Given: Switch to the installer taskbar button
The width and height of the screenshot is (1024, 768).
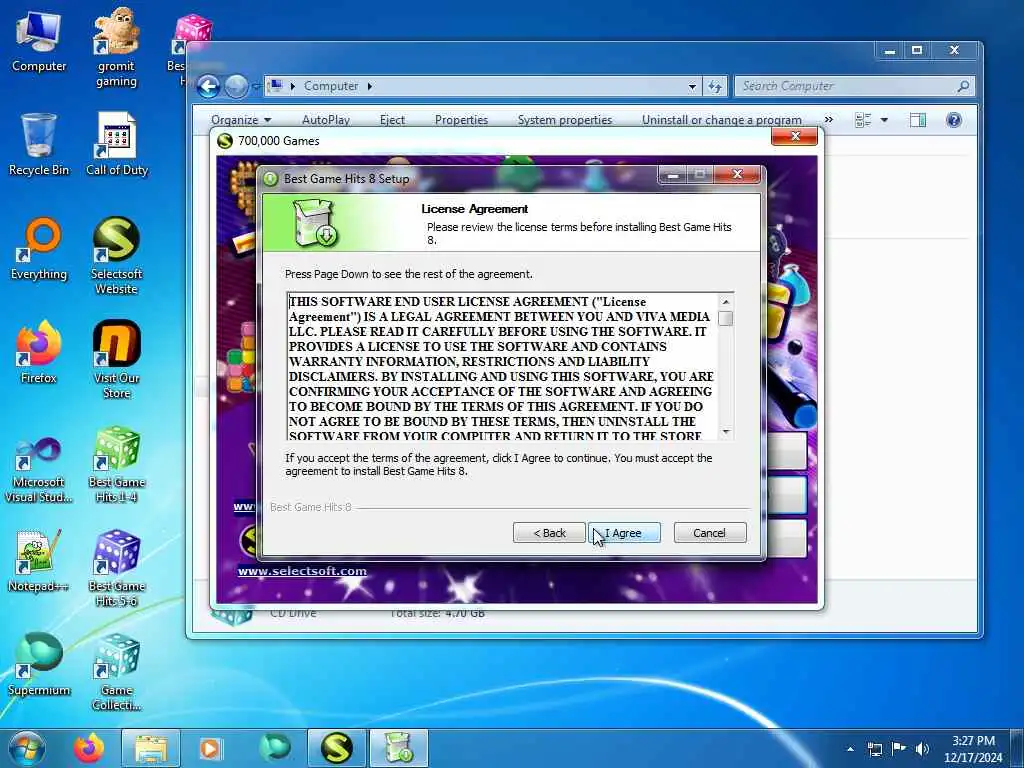Looking at the screenshot, I should point(399,748).
